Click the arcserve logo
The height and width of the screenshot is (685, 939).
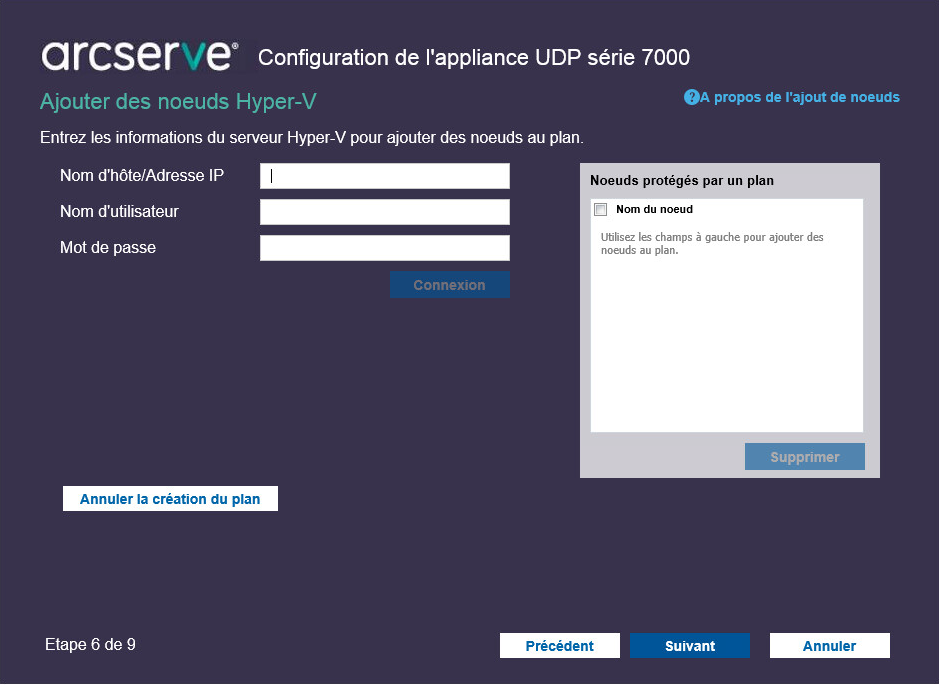tap(140, 56)
